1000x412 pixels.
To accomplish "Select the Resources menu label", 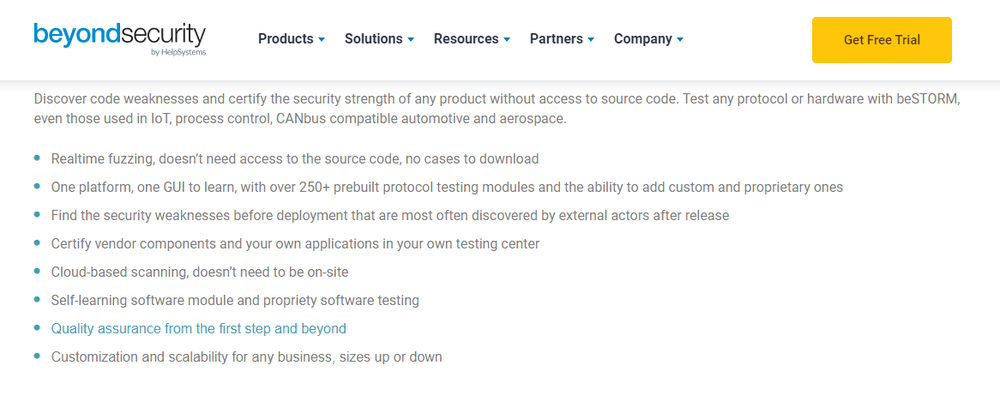I will pos(466,39).
